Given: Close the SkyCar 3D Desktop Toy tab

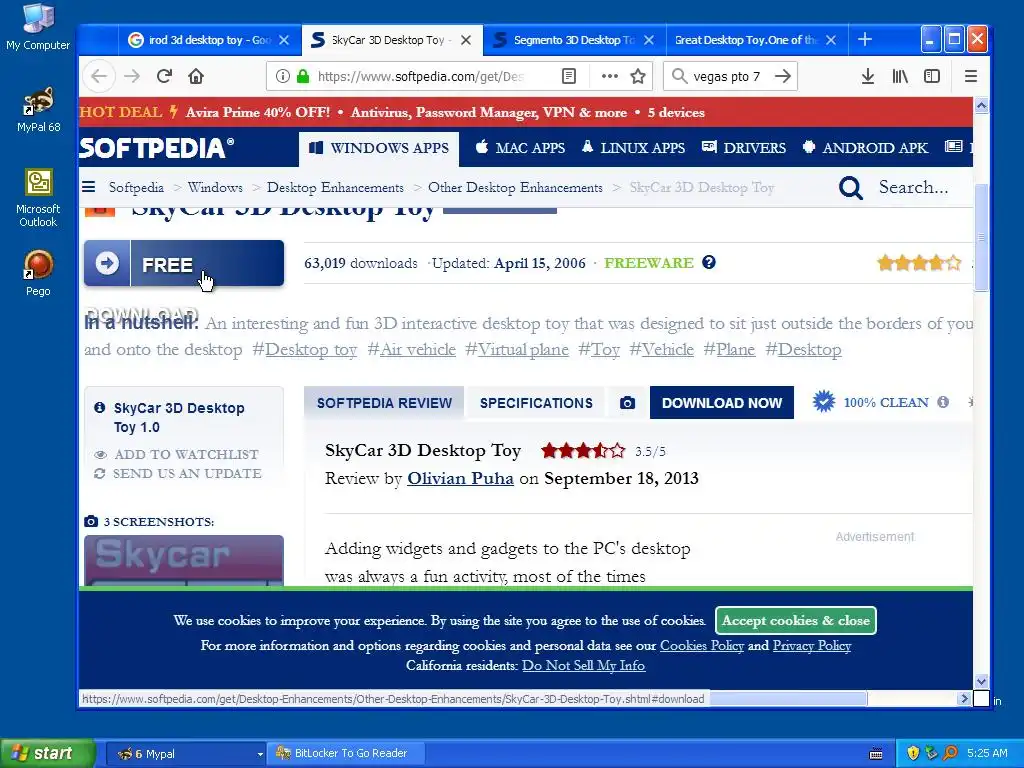Looking at the screenshot, I should click(x=466, y=40).
